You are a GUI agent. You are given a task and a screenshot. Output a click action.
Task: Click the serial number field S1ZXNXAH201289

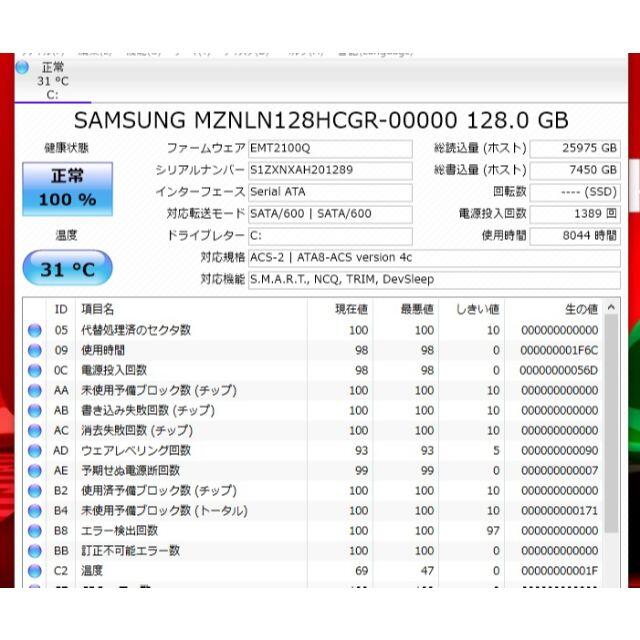[x=330, y=170]
